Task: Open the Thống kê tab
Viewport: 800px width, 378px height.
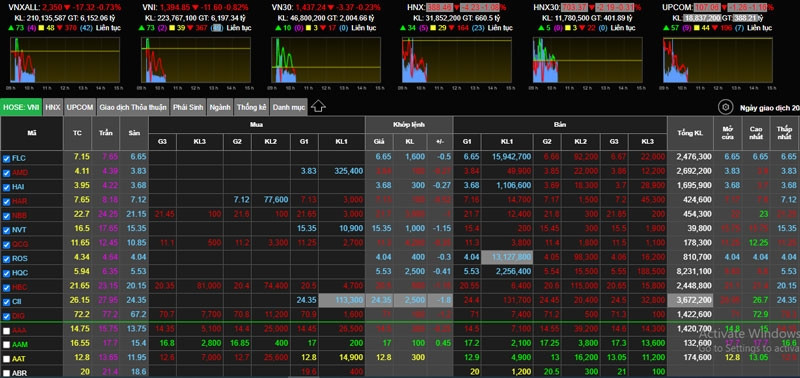Action: (251, 107)
